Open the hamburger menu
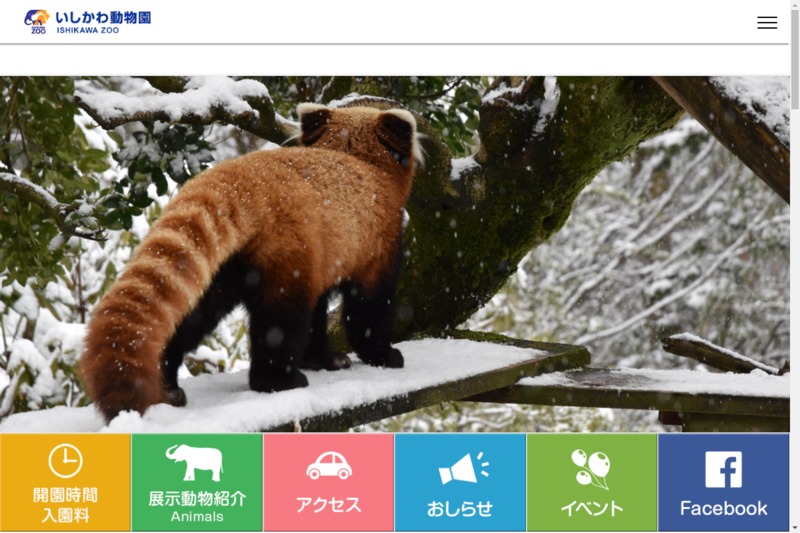Image resolution: width=800 pixels, height=533 pixels. (x=767, y=23)
